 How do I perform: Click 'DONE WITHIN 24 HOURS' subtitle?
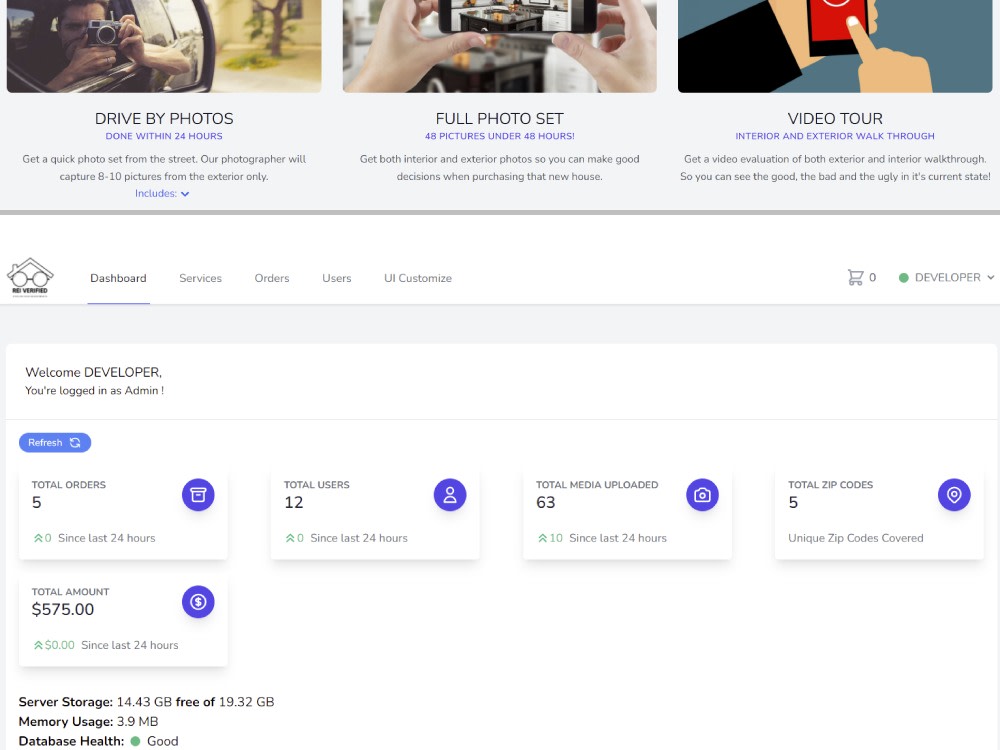click(164, 136)
